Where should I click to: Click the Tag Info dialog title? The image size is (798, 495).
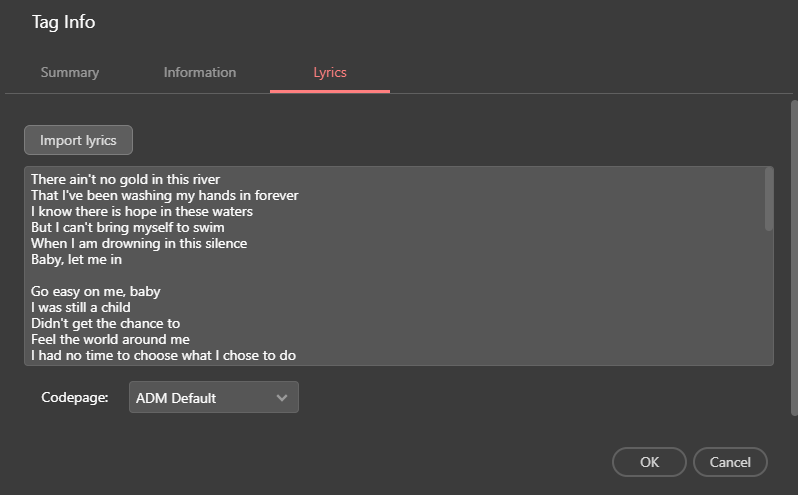[x=64, y=22]
